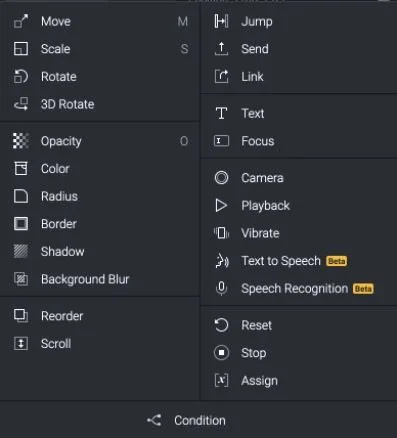Viewport: 397px width, 438px height.
Task: Click the Vibrate phone icon
Action: click(x=221, y=233)
